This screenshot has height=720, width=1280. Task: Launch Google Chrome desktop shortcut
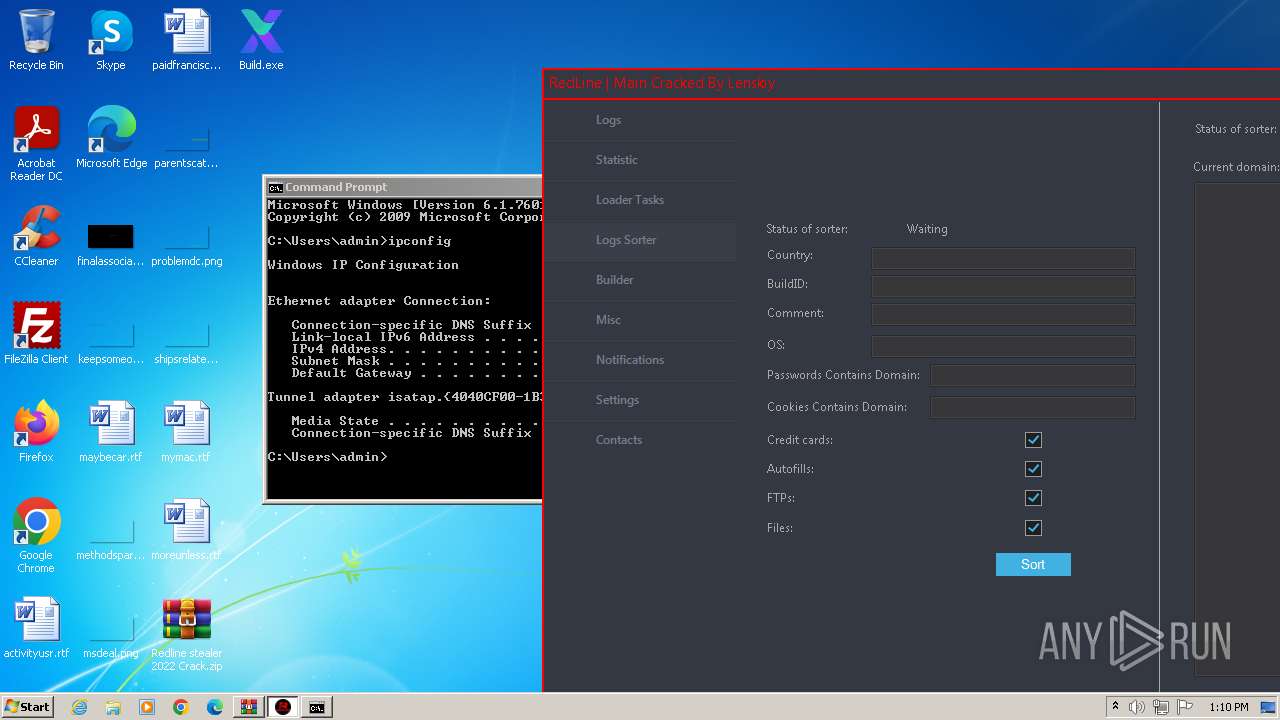[x=36, y=536]
